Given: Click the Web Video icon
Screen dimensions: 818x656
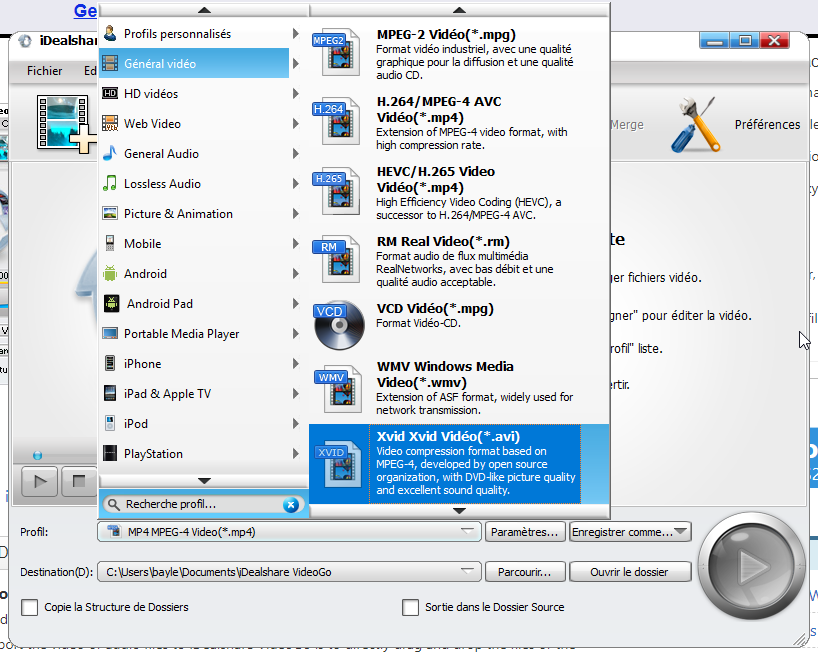Looking at the screenshot, I should [x=110, y=124].
